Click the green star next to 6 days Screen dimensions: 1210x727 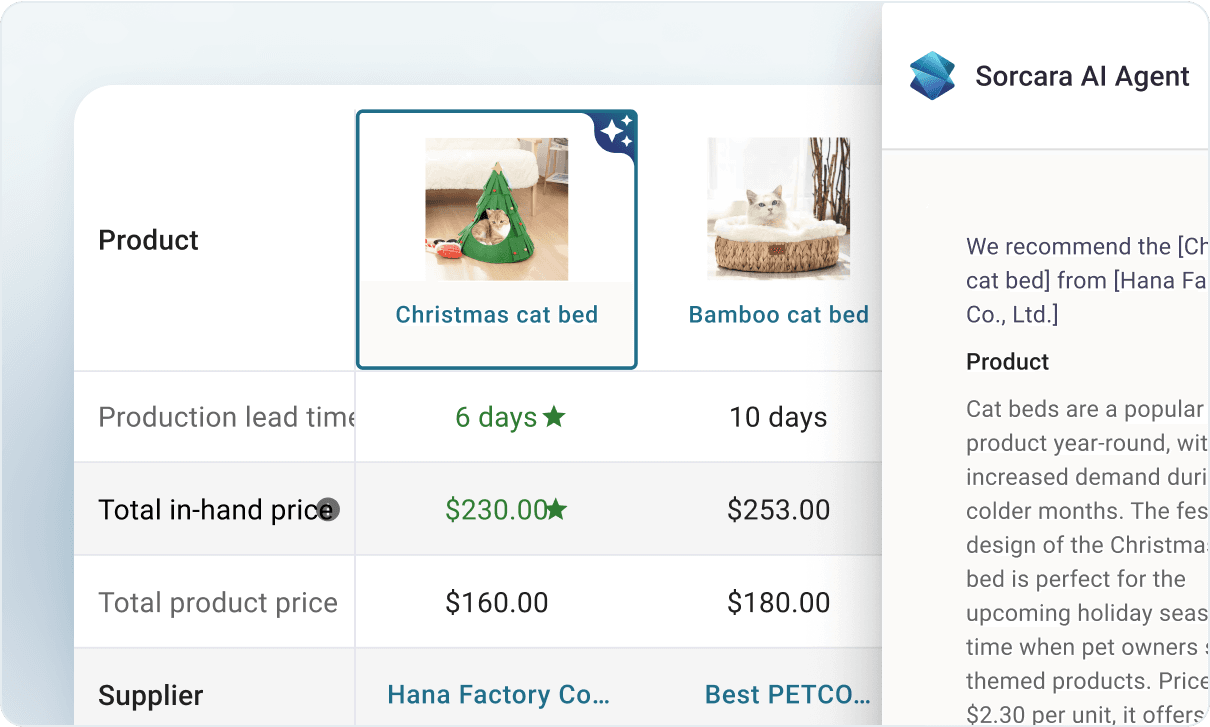coord(554,417)
